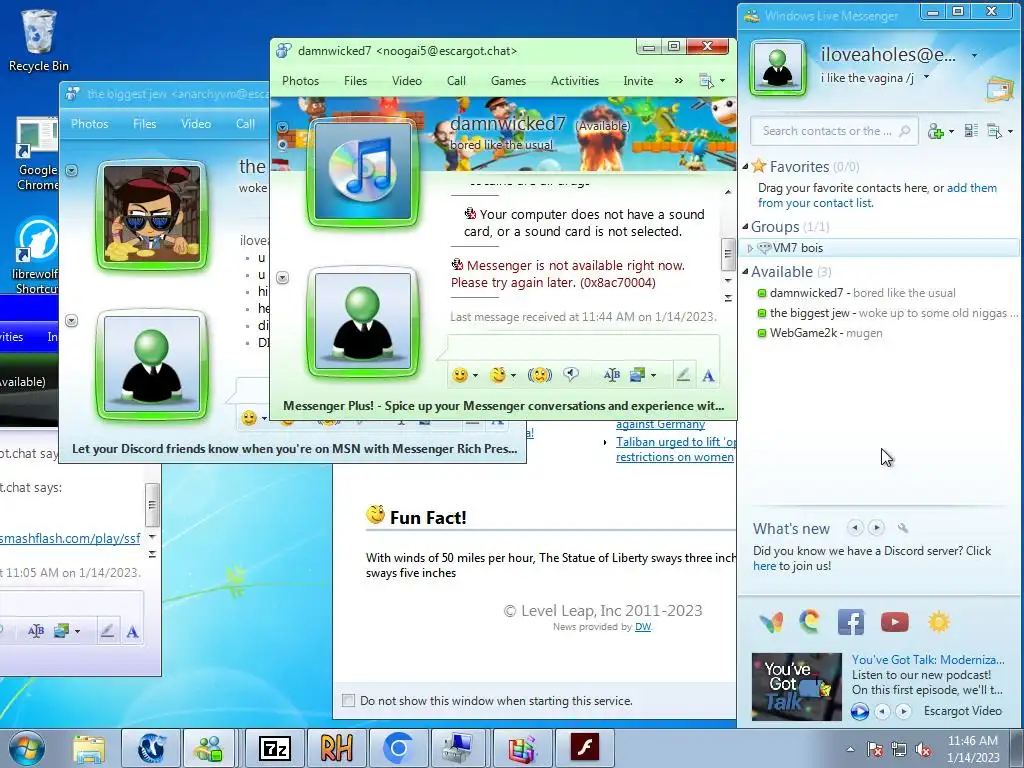This screenshot has height=768, width=1024.
Task: Click the Messenger Plus! ad banner text
Action: pyautogui.click(x=503, y=406)
